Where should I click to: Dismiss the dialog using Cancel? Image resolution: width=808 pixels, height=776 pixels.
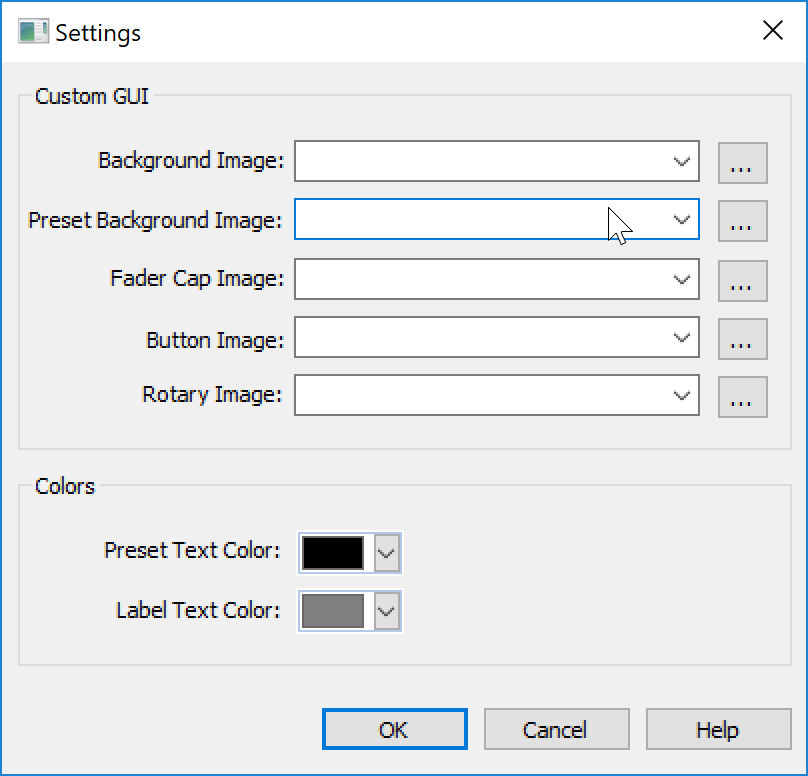(556, 729)
